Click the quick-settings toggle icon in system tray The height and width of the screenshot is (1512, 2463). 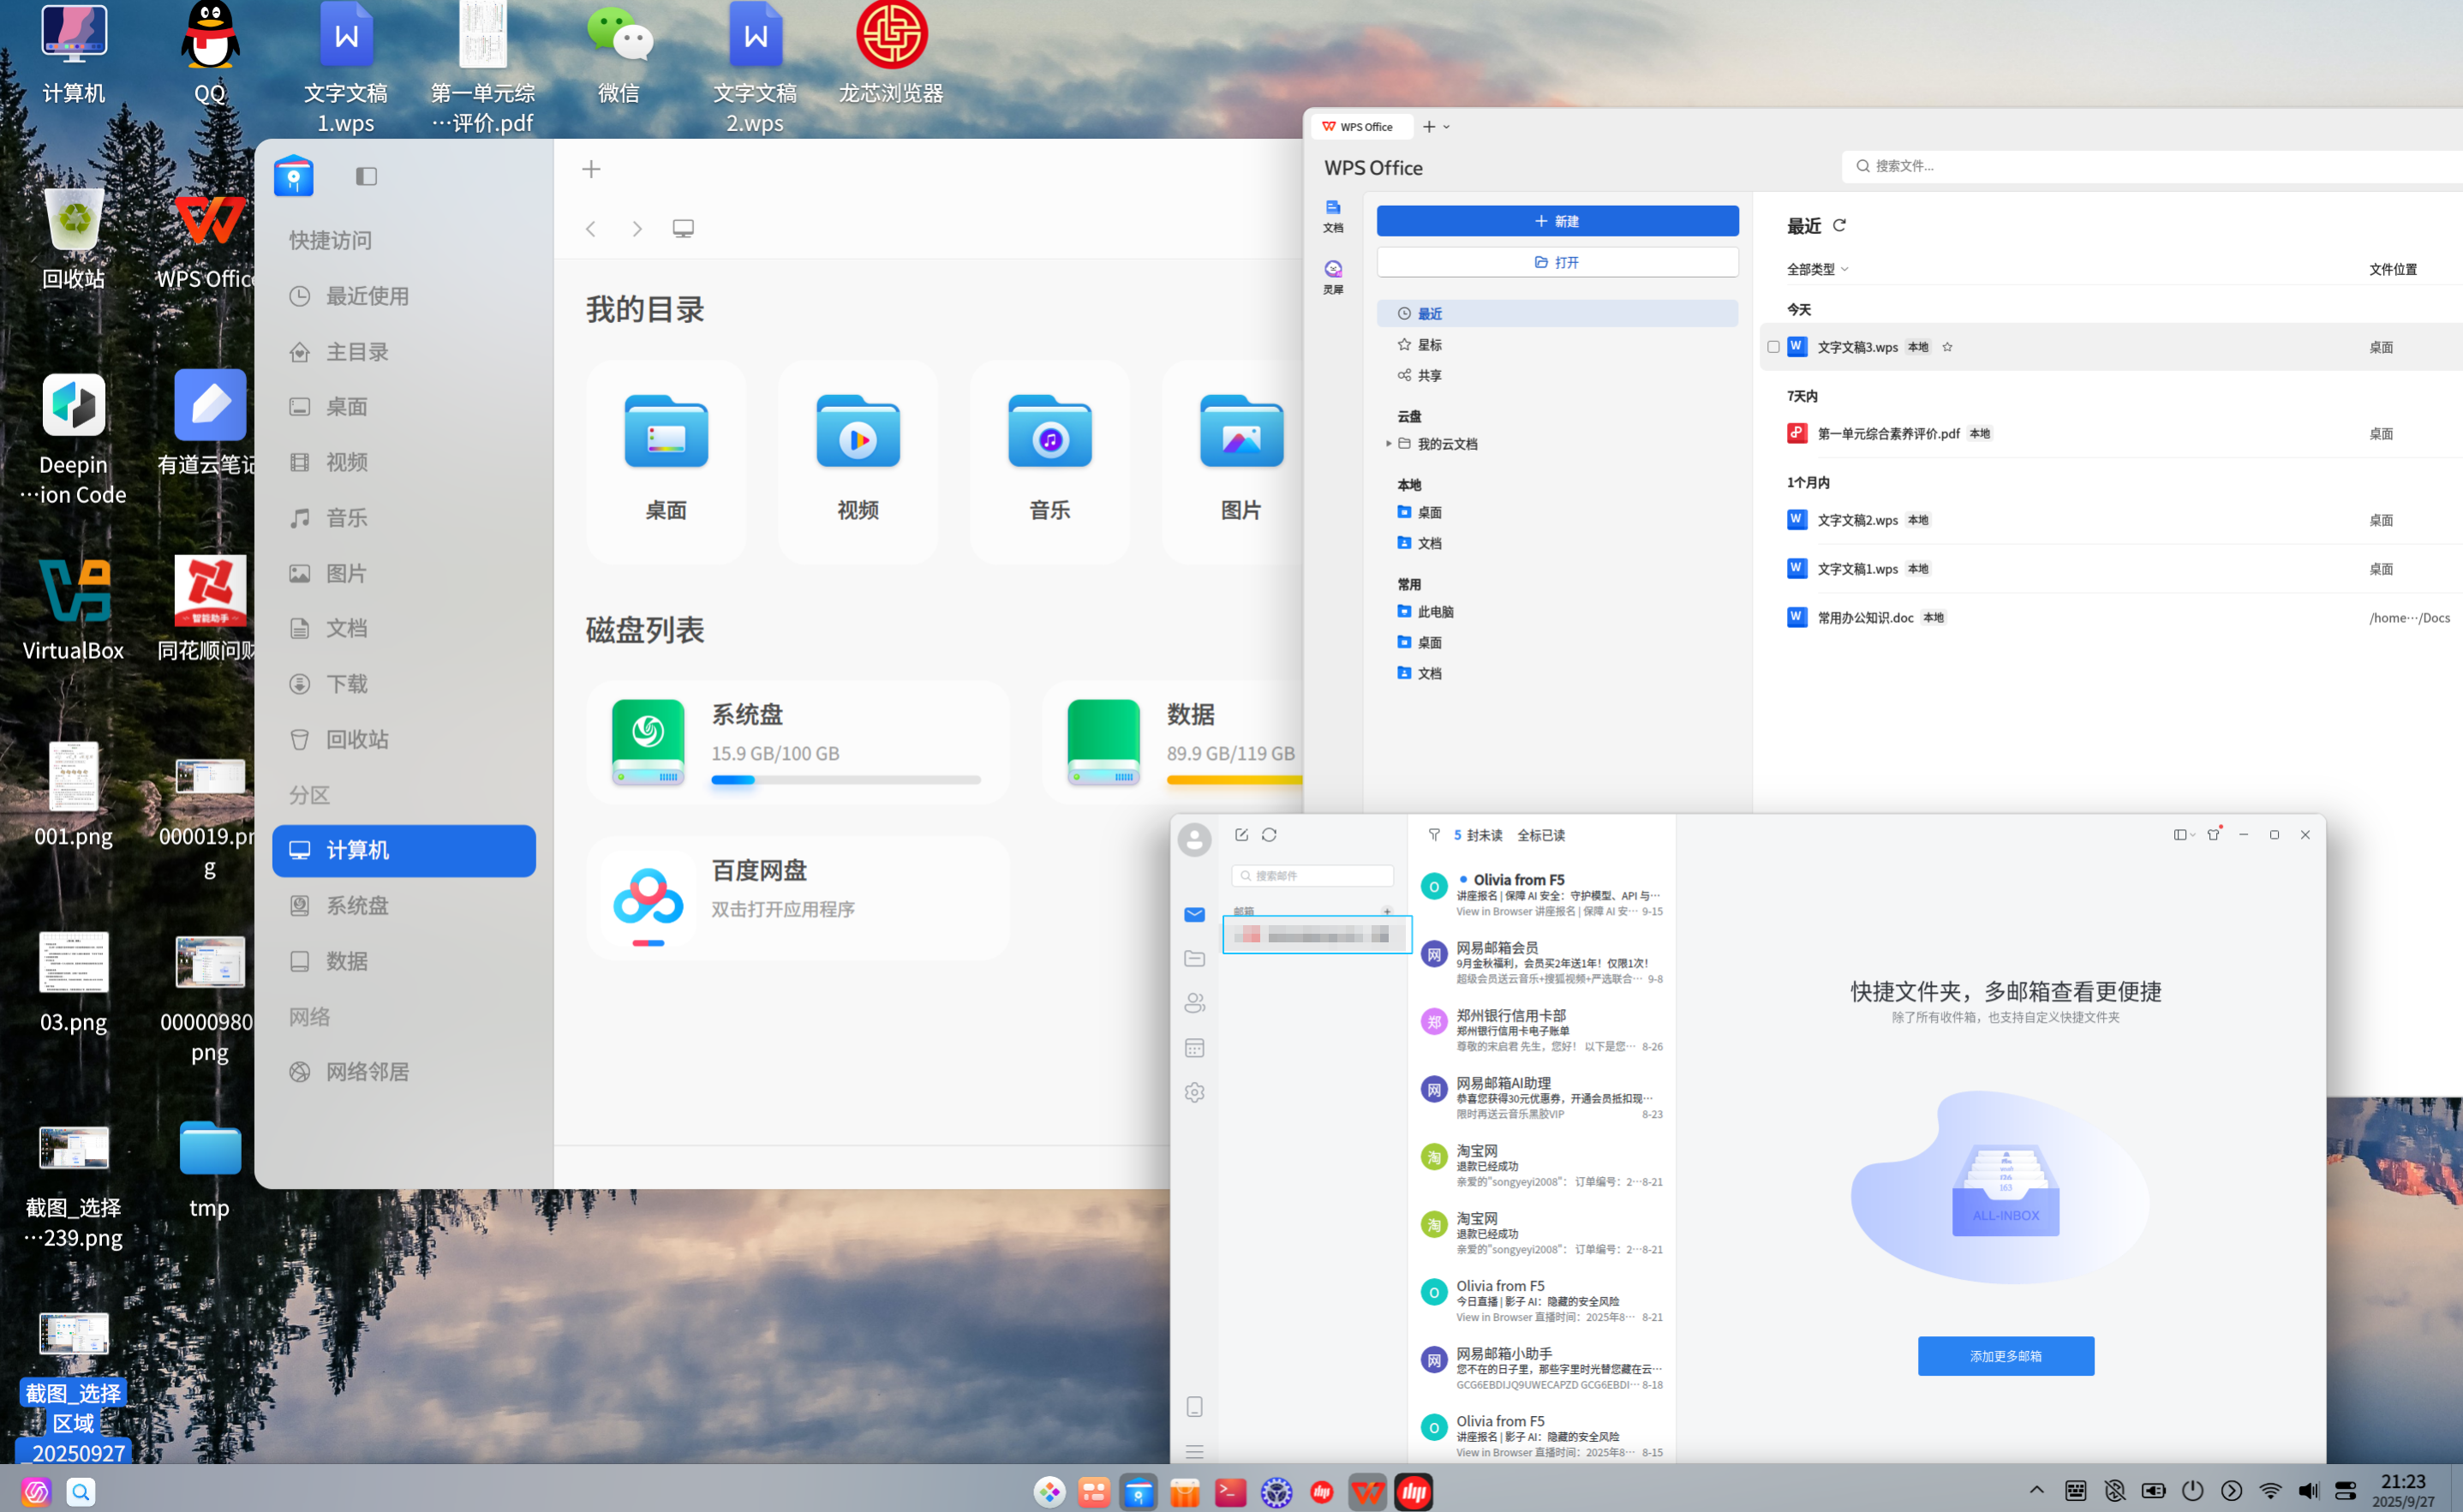pyautogui.click(x=2346, y=1491)
